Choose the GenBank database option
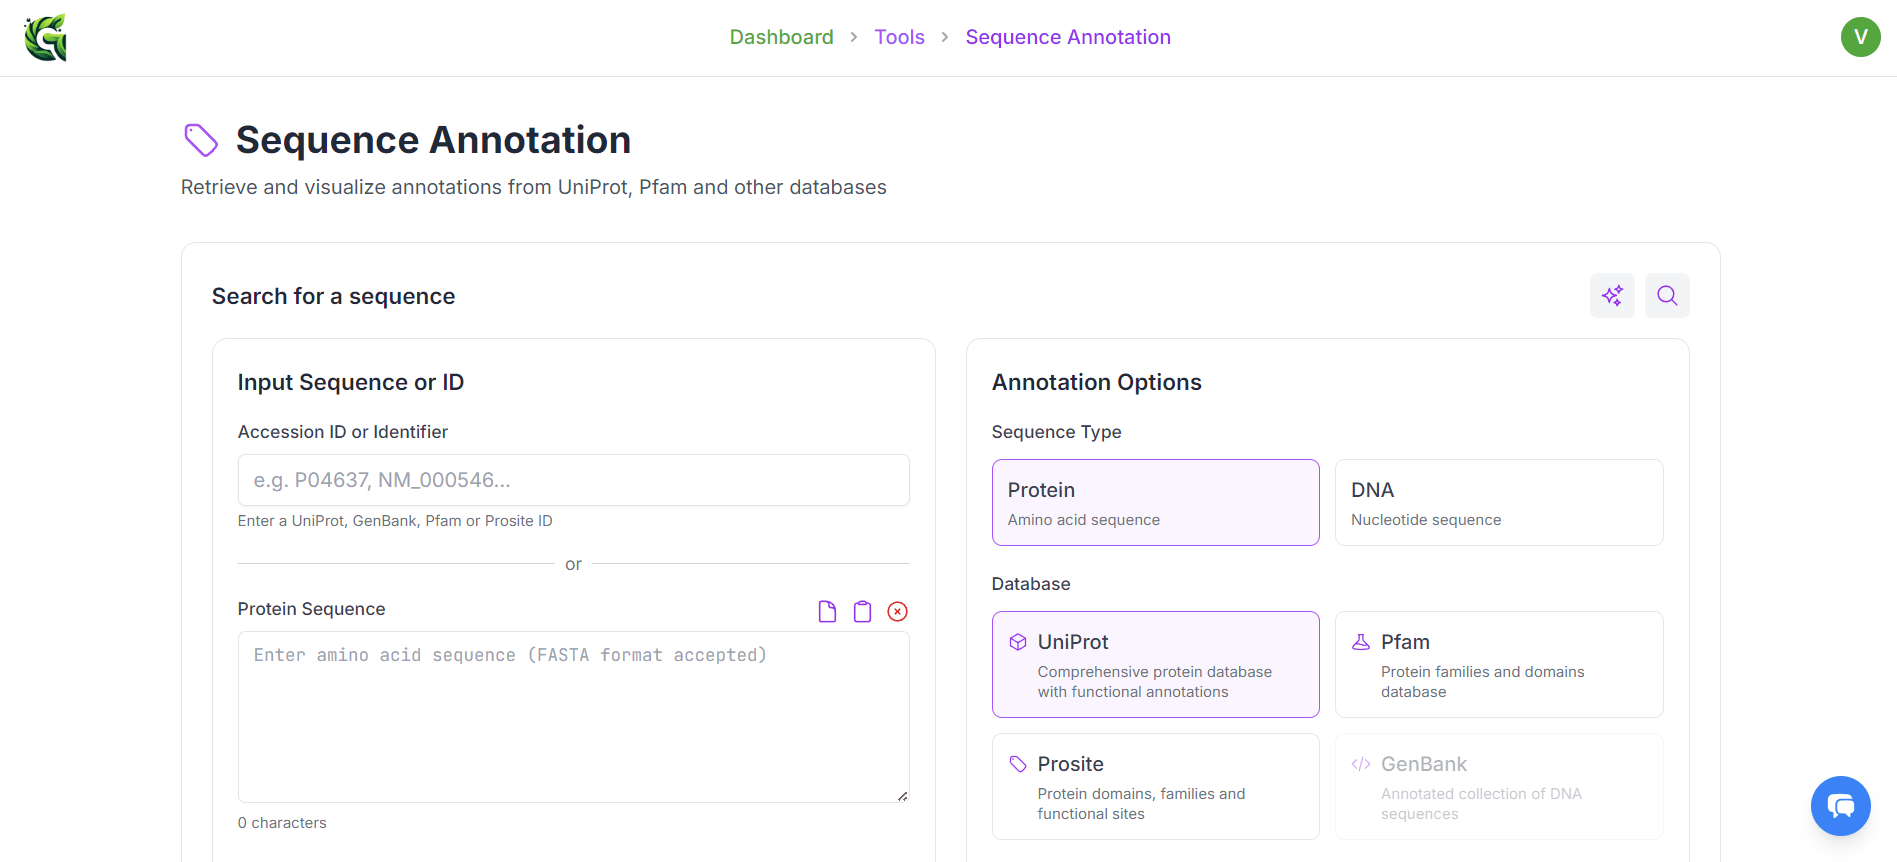 pyautogui.click(x=1499, y=786)
